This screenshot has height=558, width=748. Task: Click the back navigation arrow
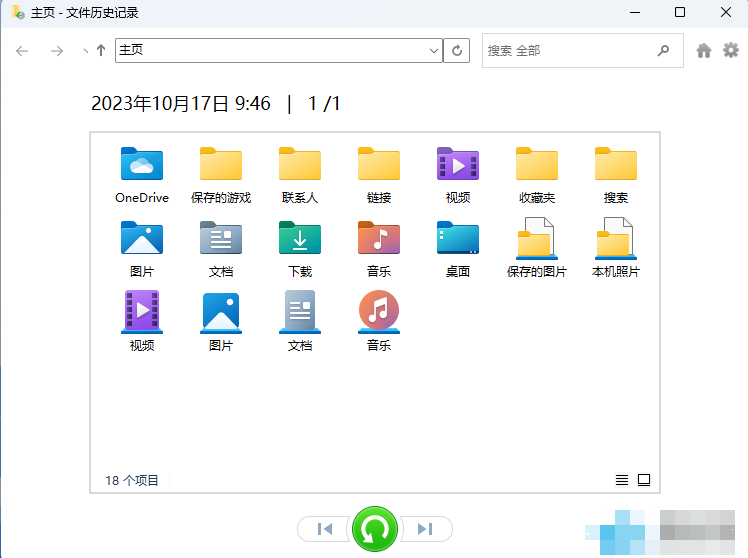point(22,50)
